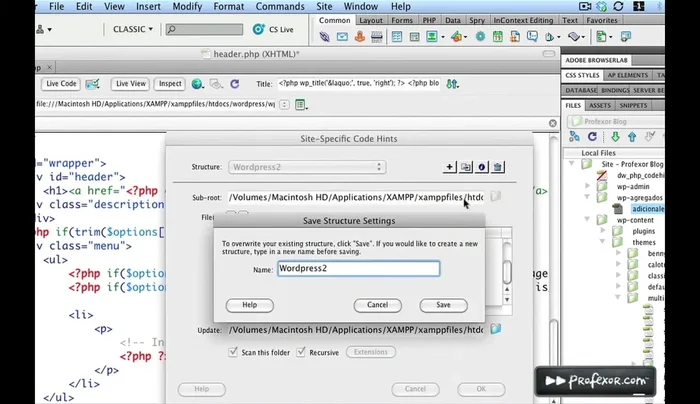
Task: Open File Management icon beside Title field
Action: click(x=452, y=83)
